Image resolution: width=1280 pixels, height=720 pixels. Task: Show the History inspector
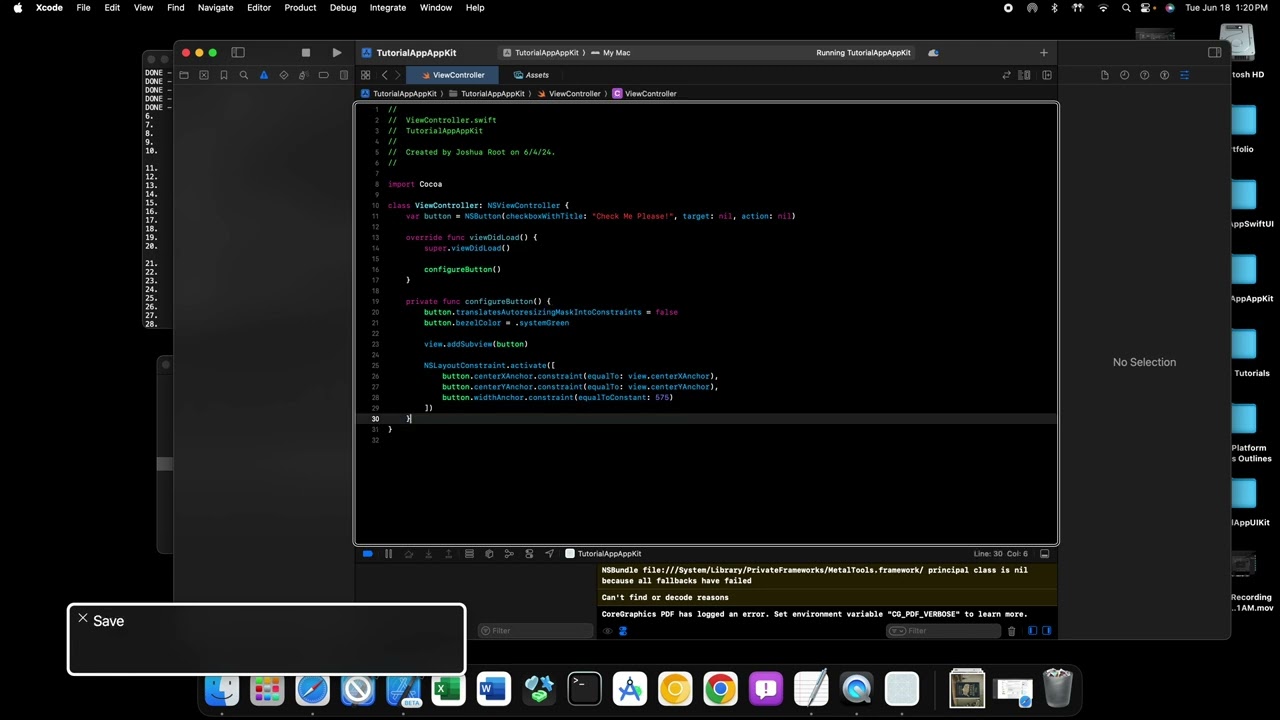coord(1125,75)
